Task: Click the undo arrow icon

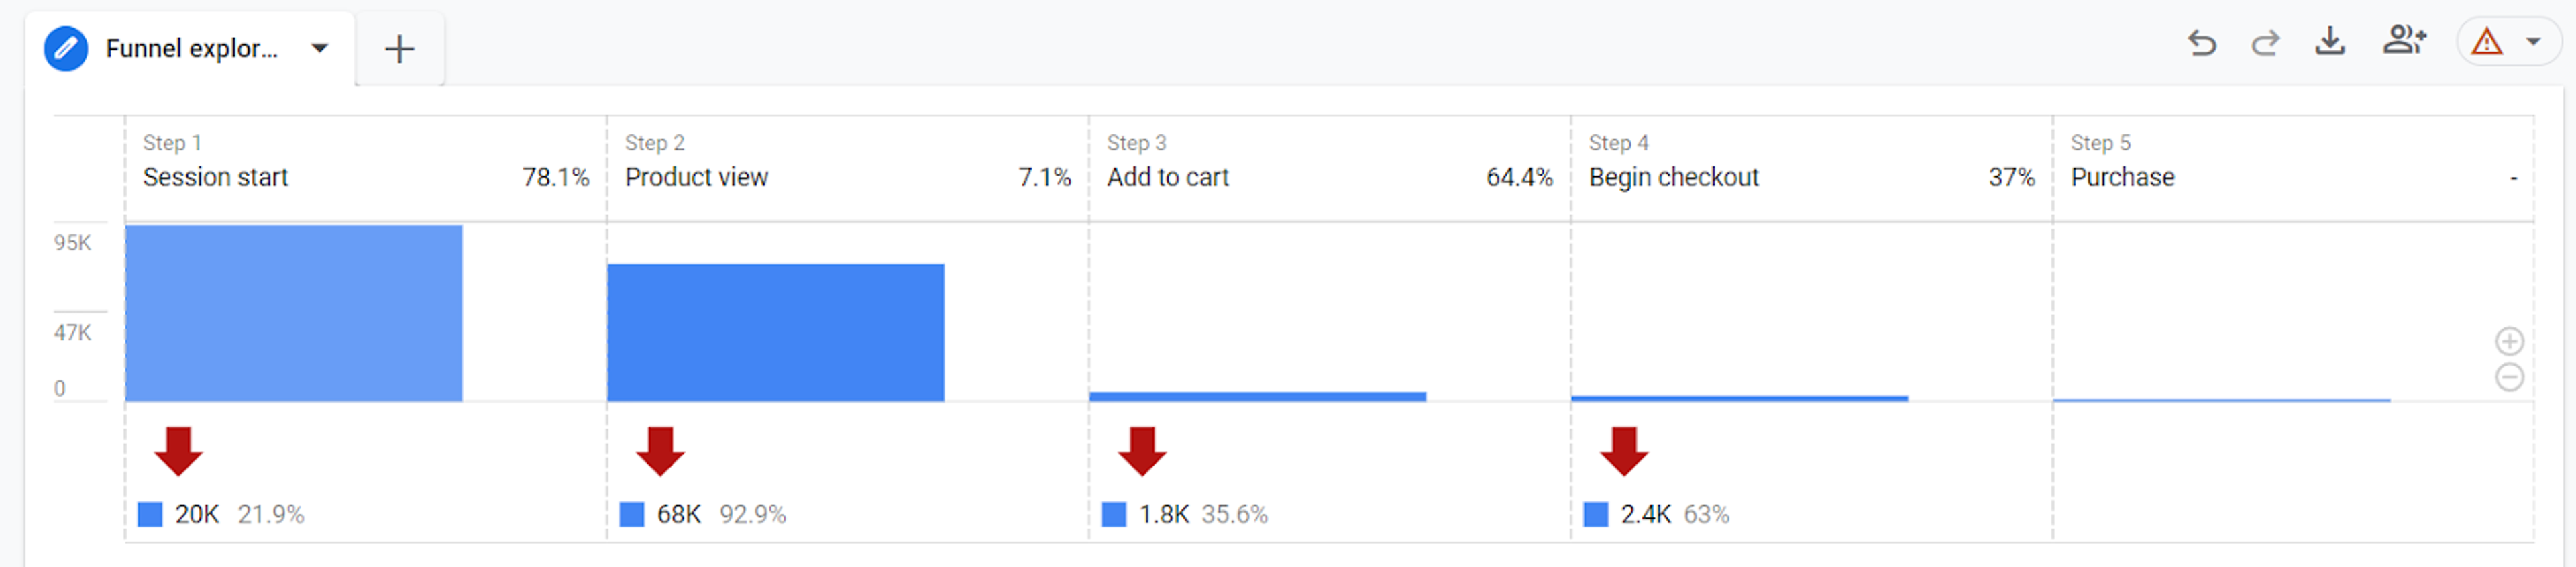Action: click(2201, 43)
